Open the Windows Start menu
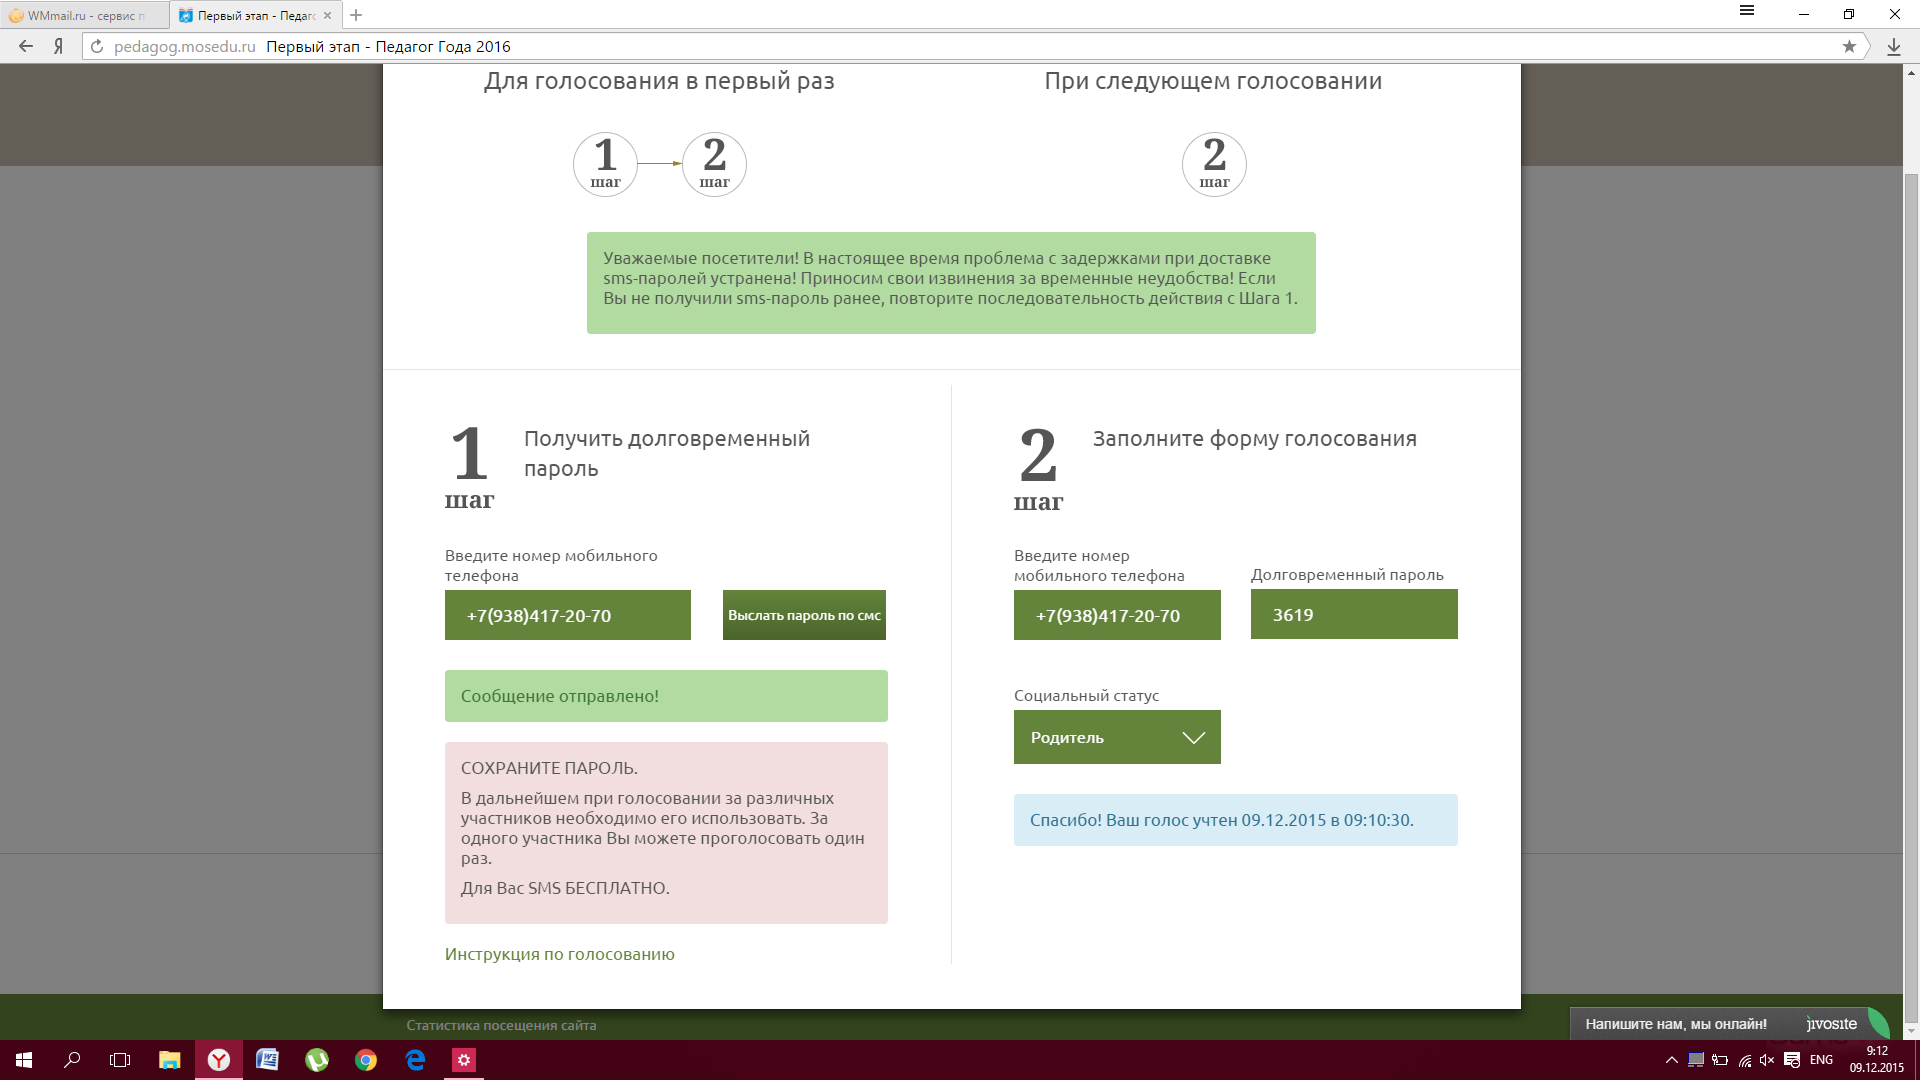This screenshot has width=1920, height=1080. point(24,1060)
